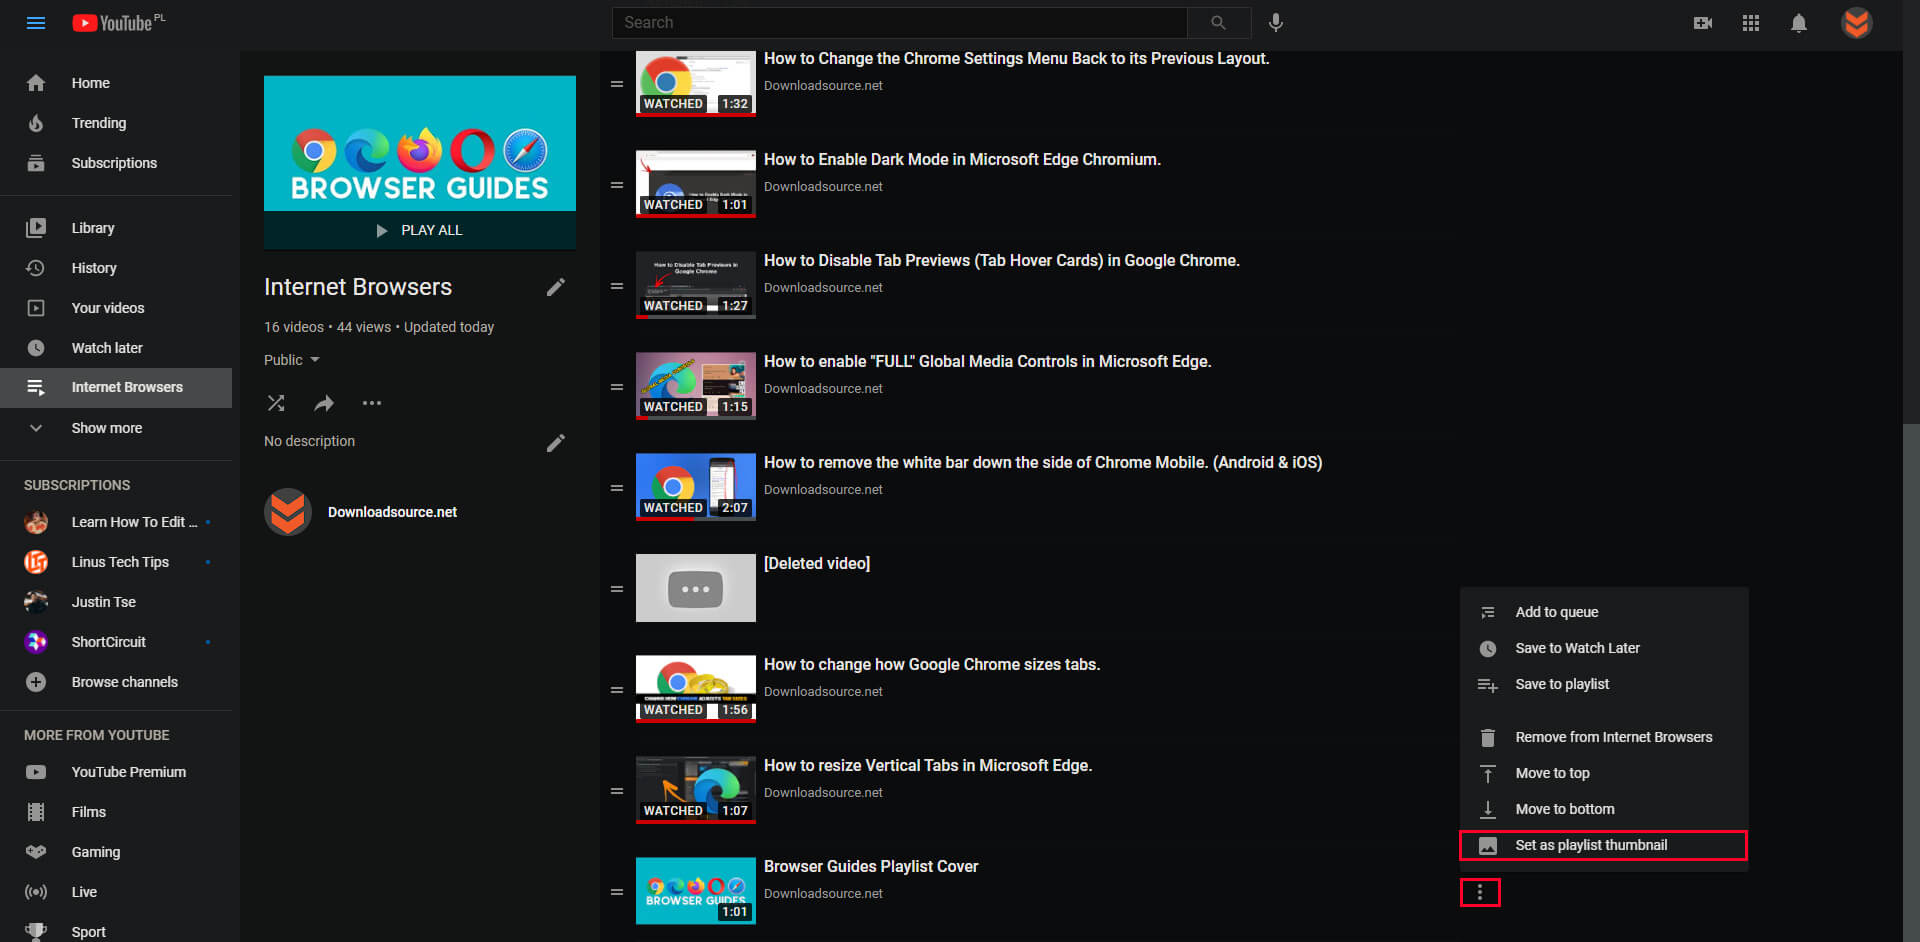Screen dimensions: 1920x942
Task: Open resize Vertical Tabs video thumbnail
Action: point(696,790)
